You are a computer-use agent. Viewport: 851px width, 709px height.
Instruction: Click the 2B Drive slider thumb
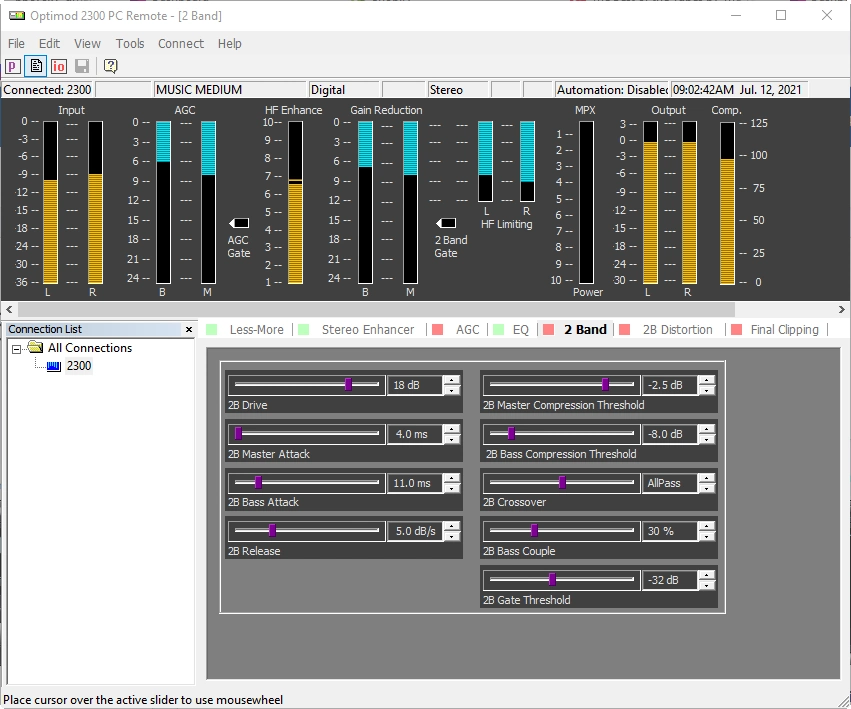point(348,385)
